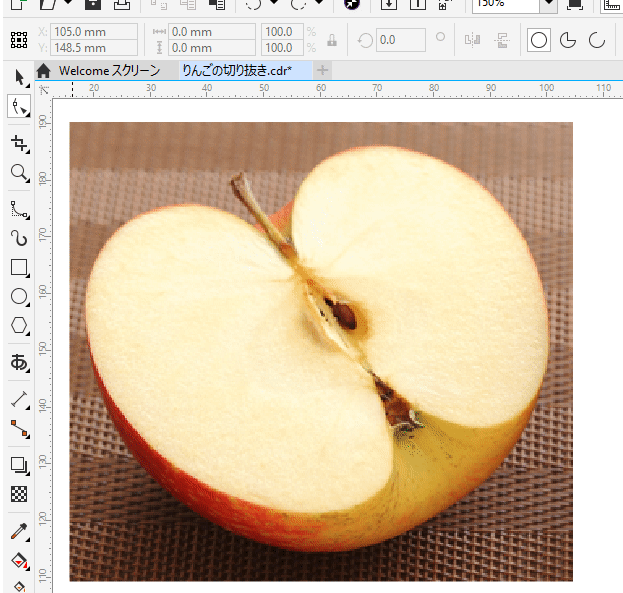Click the Paste clipboard icon

[x=217, y=4]
